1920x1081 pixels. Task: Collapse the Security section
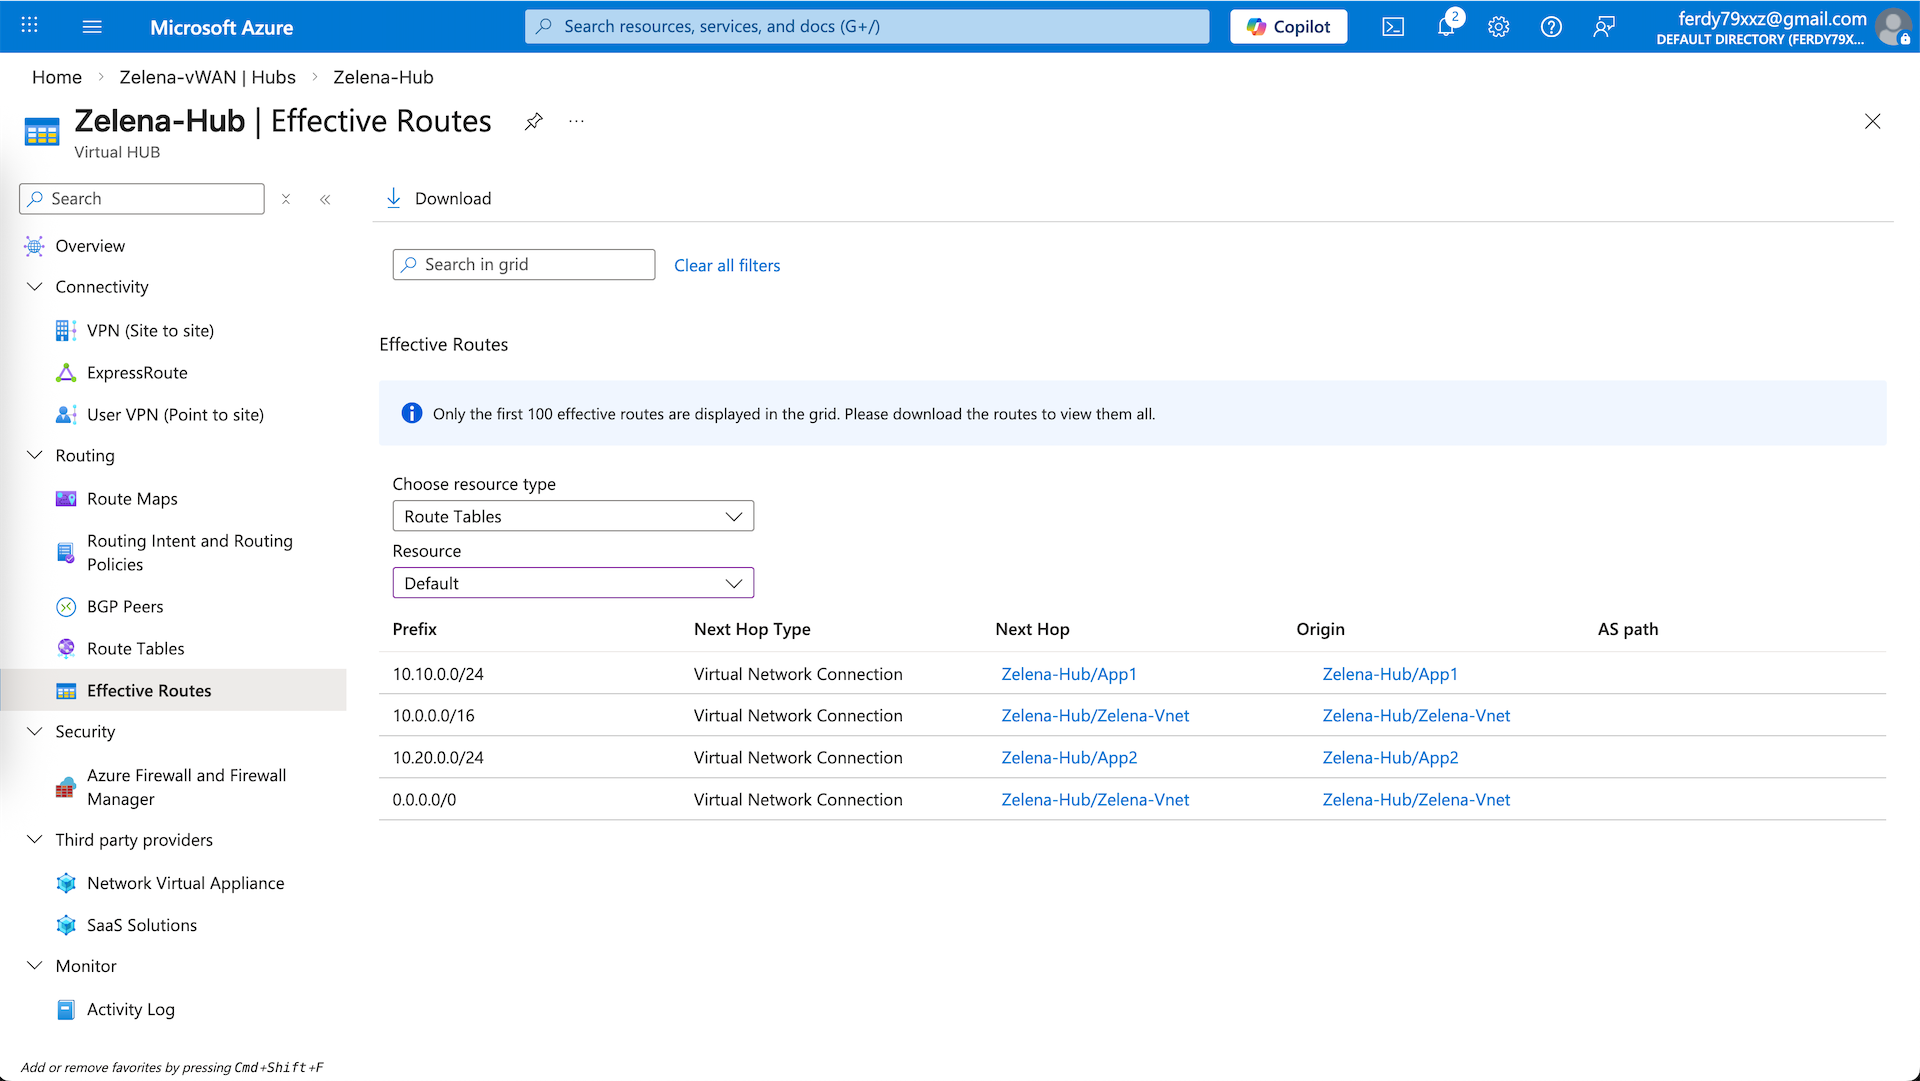click(x=35, y=731)
